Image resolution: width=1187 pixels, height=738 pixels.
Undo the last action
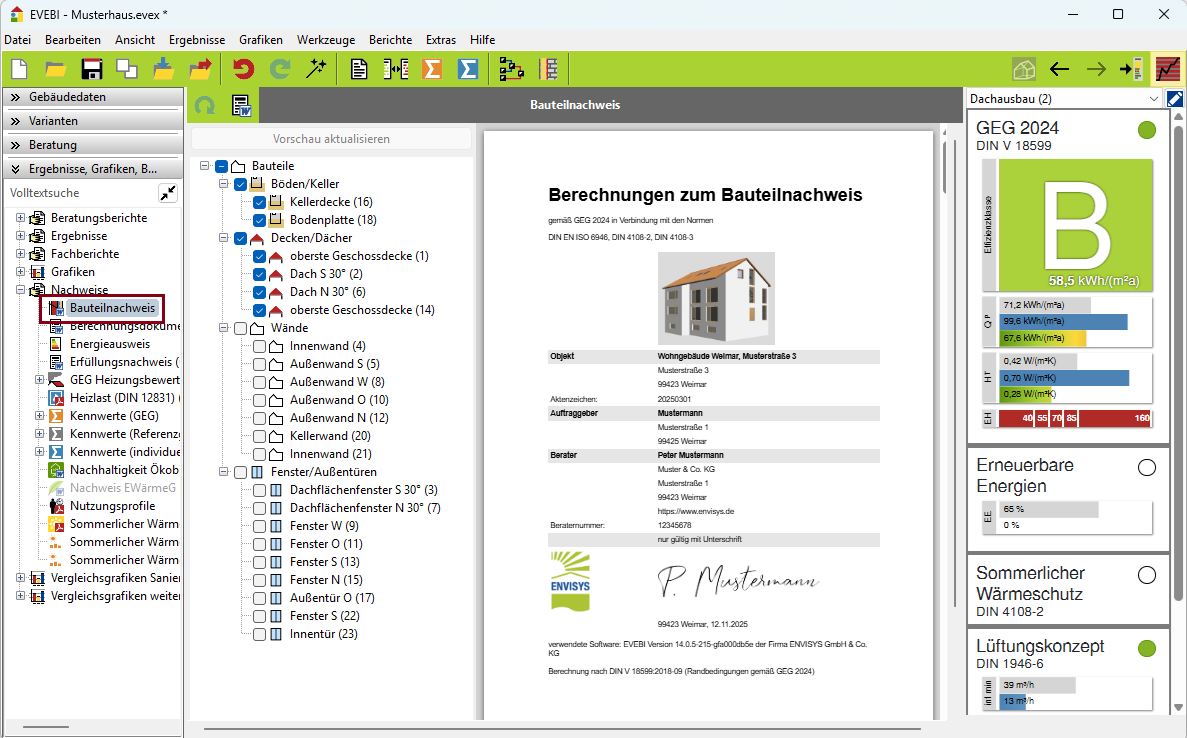(241, 68)
